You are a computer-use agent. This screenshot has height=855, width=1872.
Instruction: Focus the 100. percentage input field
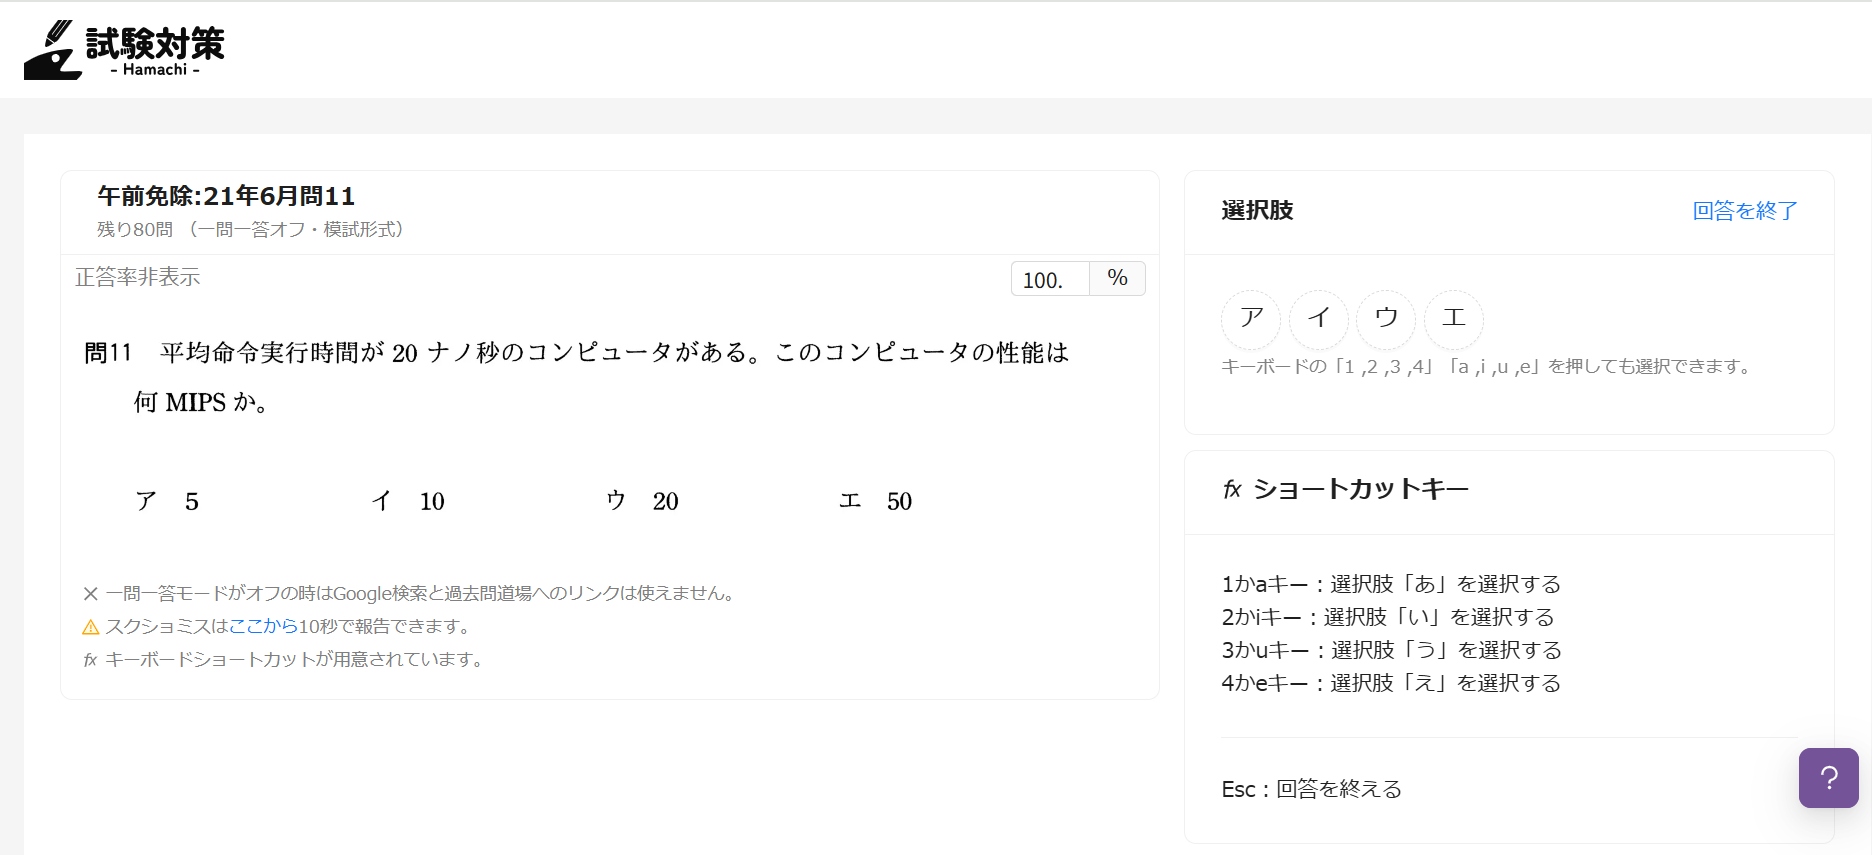(1049, 279)
